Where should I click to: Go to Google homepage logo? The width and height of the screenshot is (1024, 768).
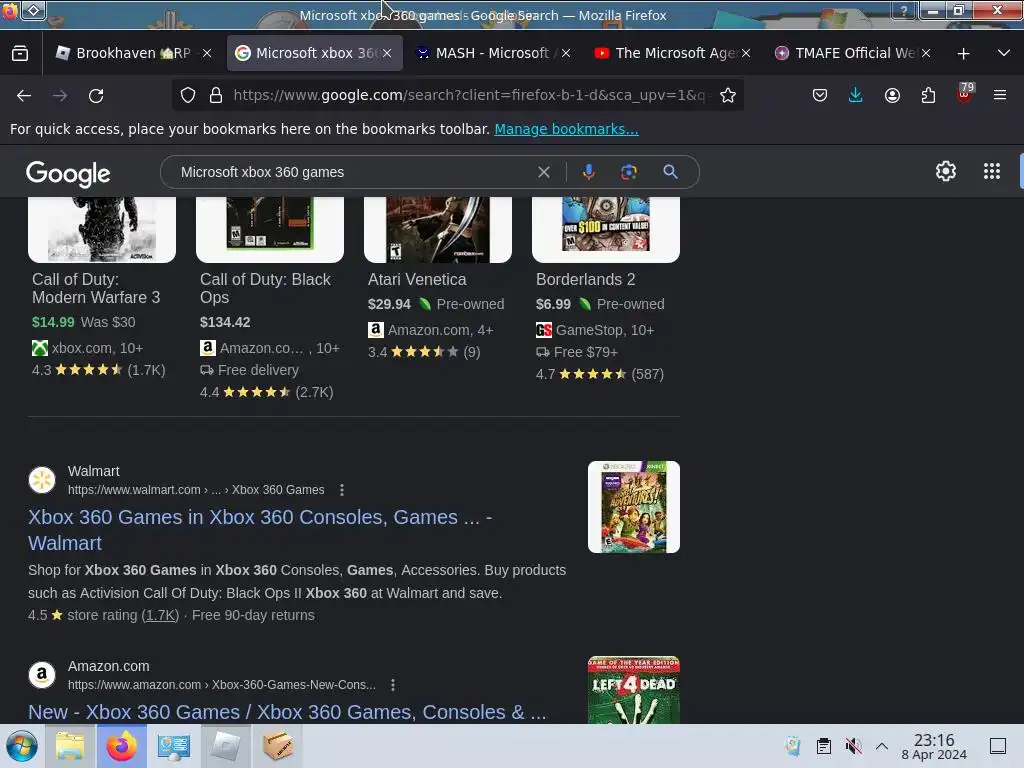68,174
